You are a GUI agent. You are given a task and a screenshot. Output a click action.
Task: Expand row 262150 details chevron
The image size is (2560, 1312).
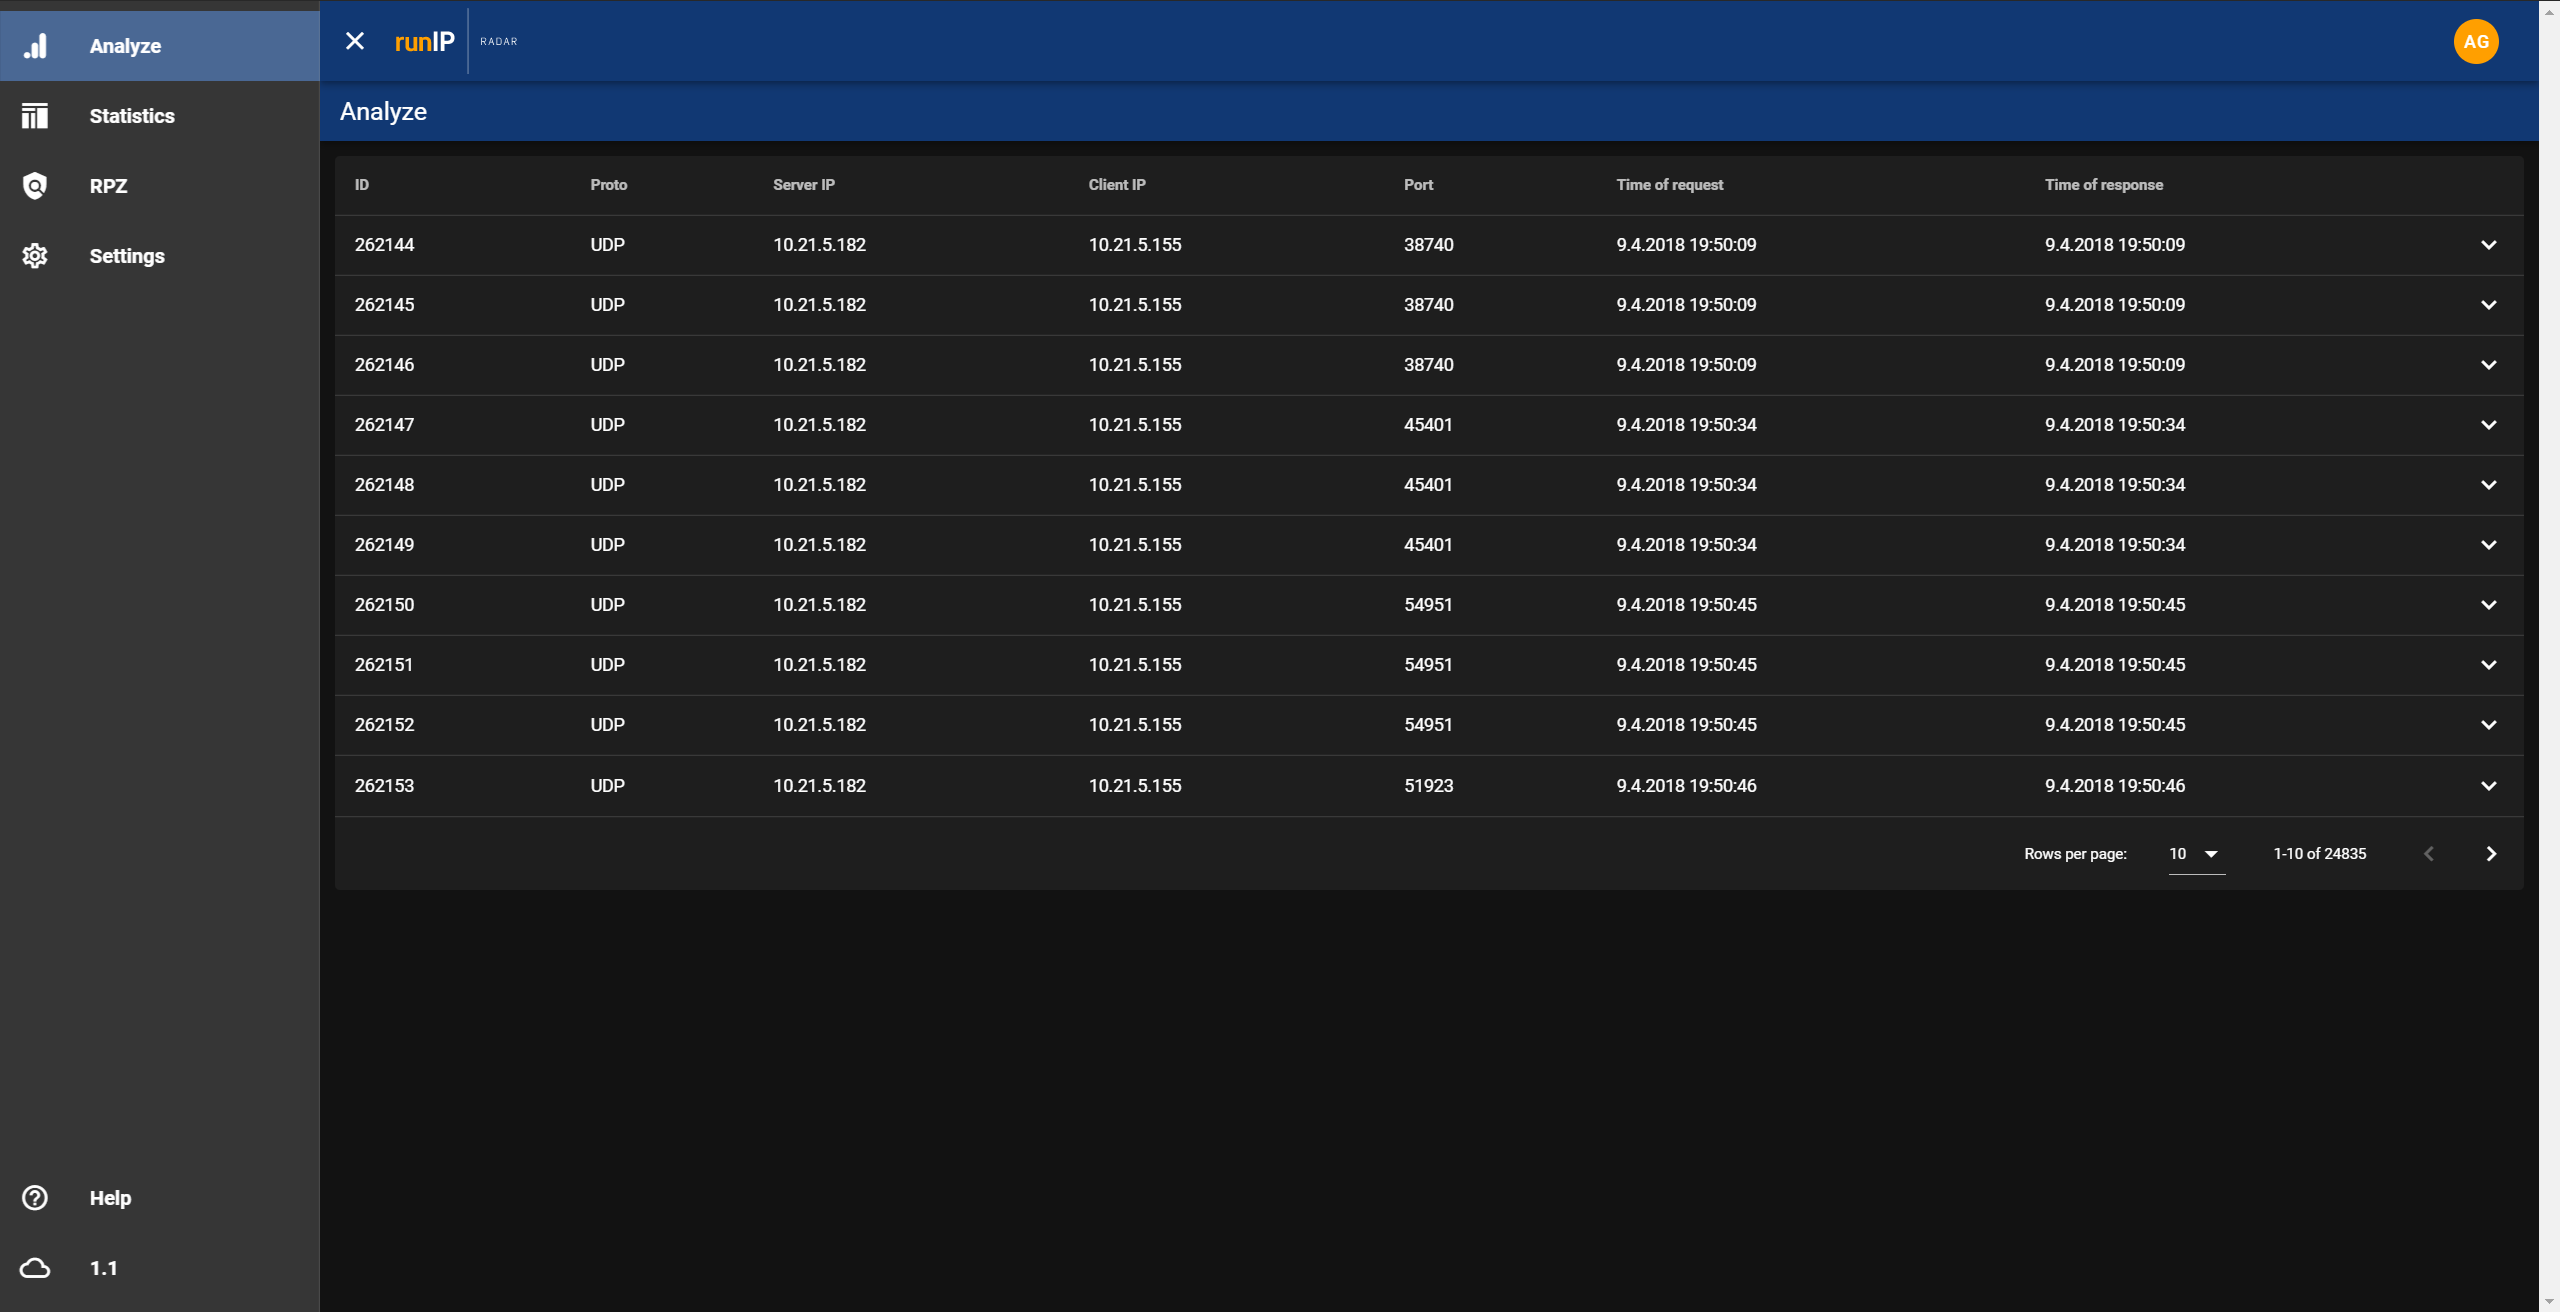(x=2488, y=605)
